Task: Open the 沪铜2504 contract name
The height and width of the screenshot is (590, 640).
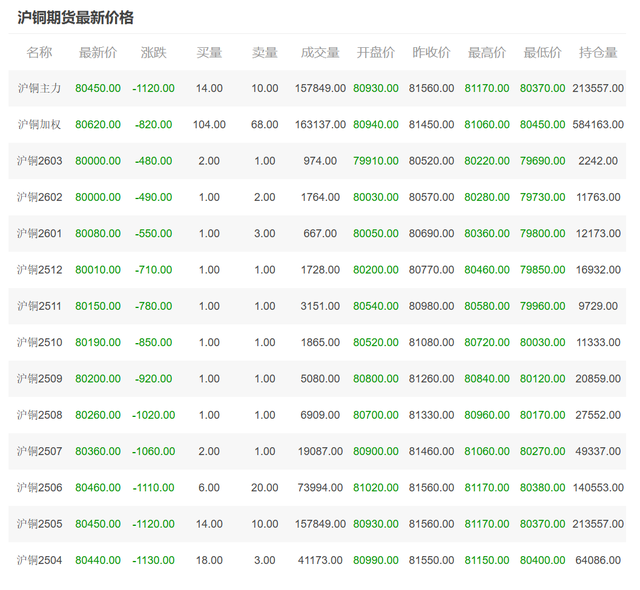Action: tap(39, 560)
